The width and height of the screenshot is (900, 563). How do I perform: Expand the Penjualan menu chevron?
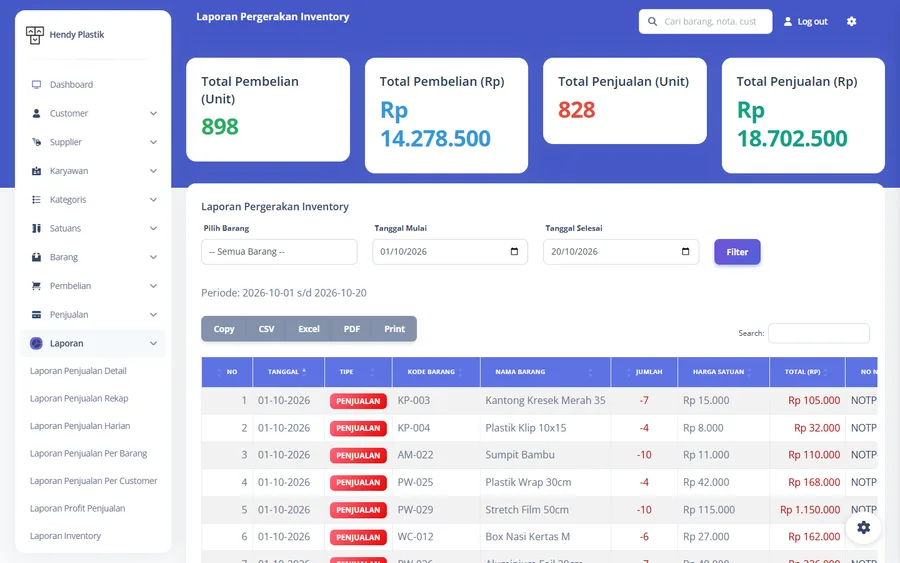(x=153, y=314)
